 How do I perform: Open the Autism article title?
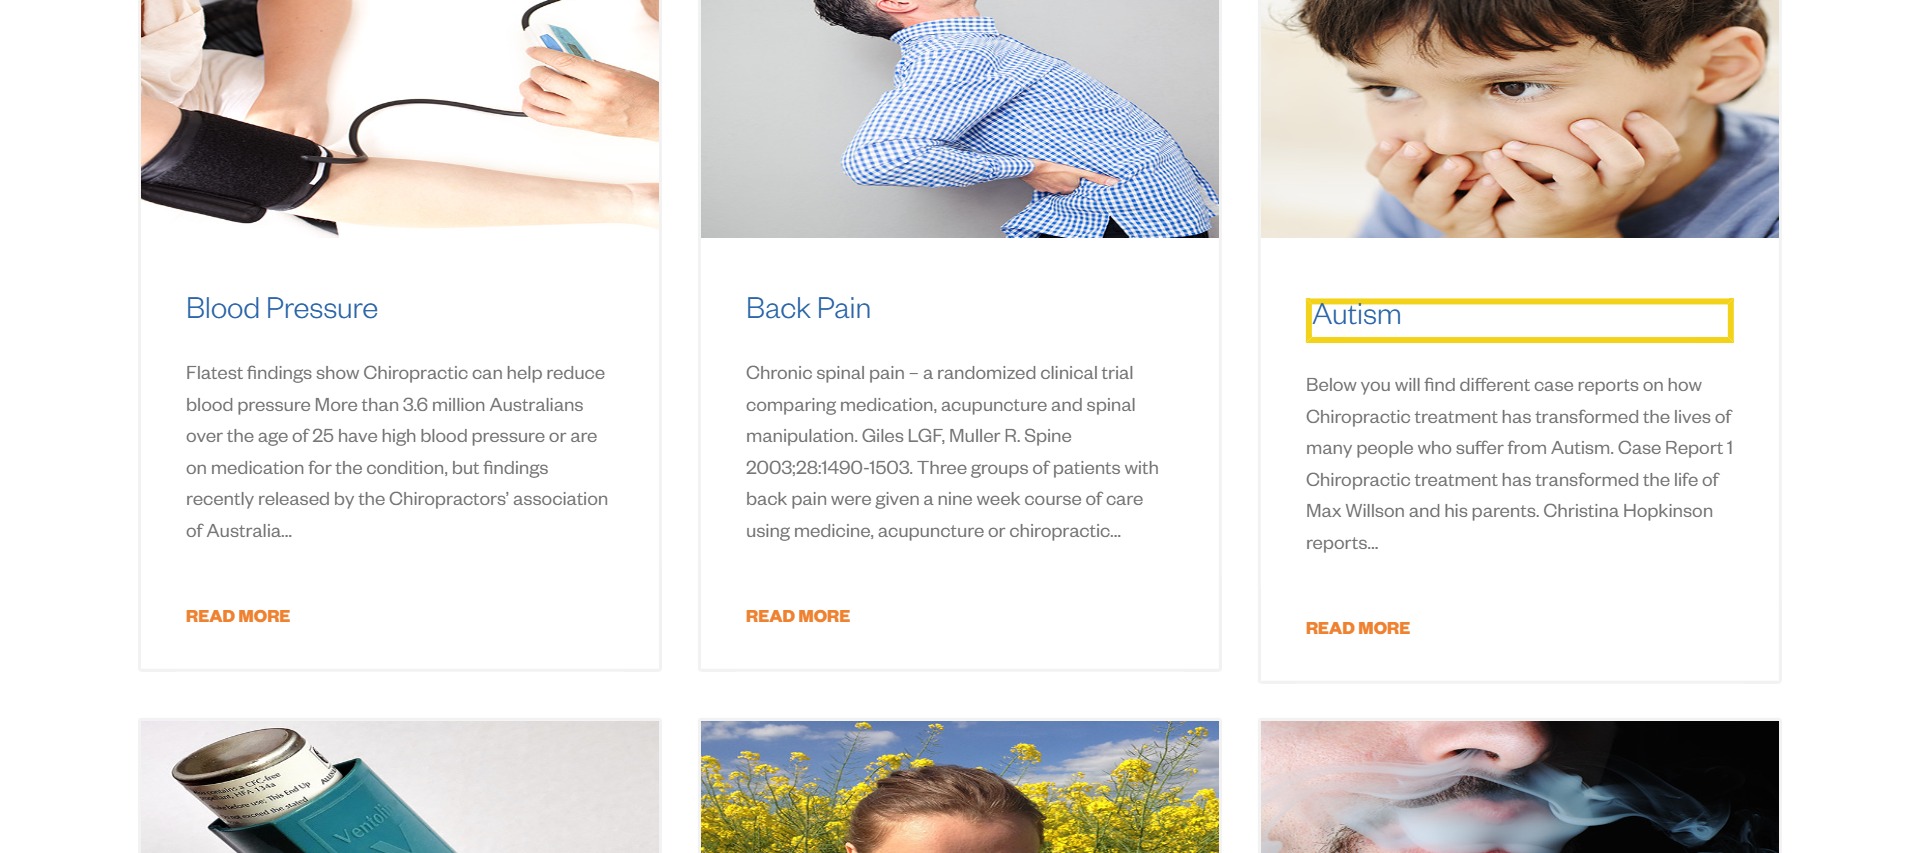tap(1356, 315)
